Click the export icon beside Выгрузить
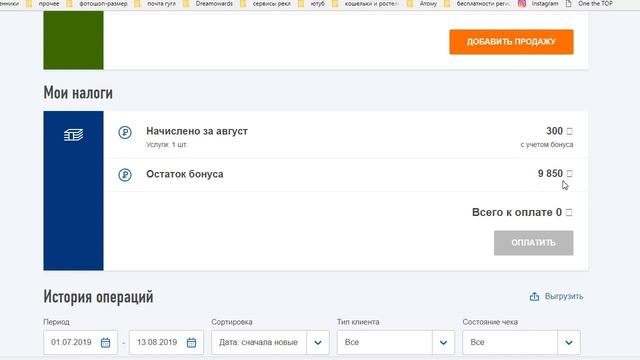The height and width of the screenshot is (360, 640). pyautogui.click(x=534, y=297)
